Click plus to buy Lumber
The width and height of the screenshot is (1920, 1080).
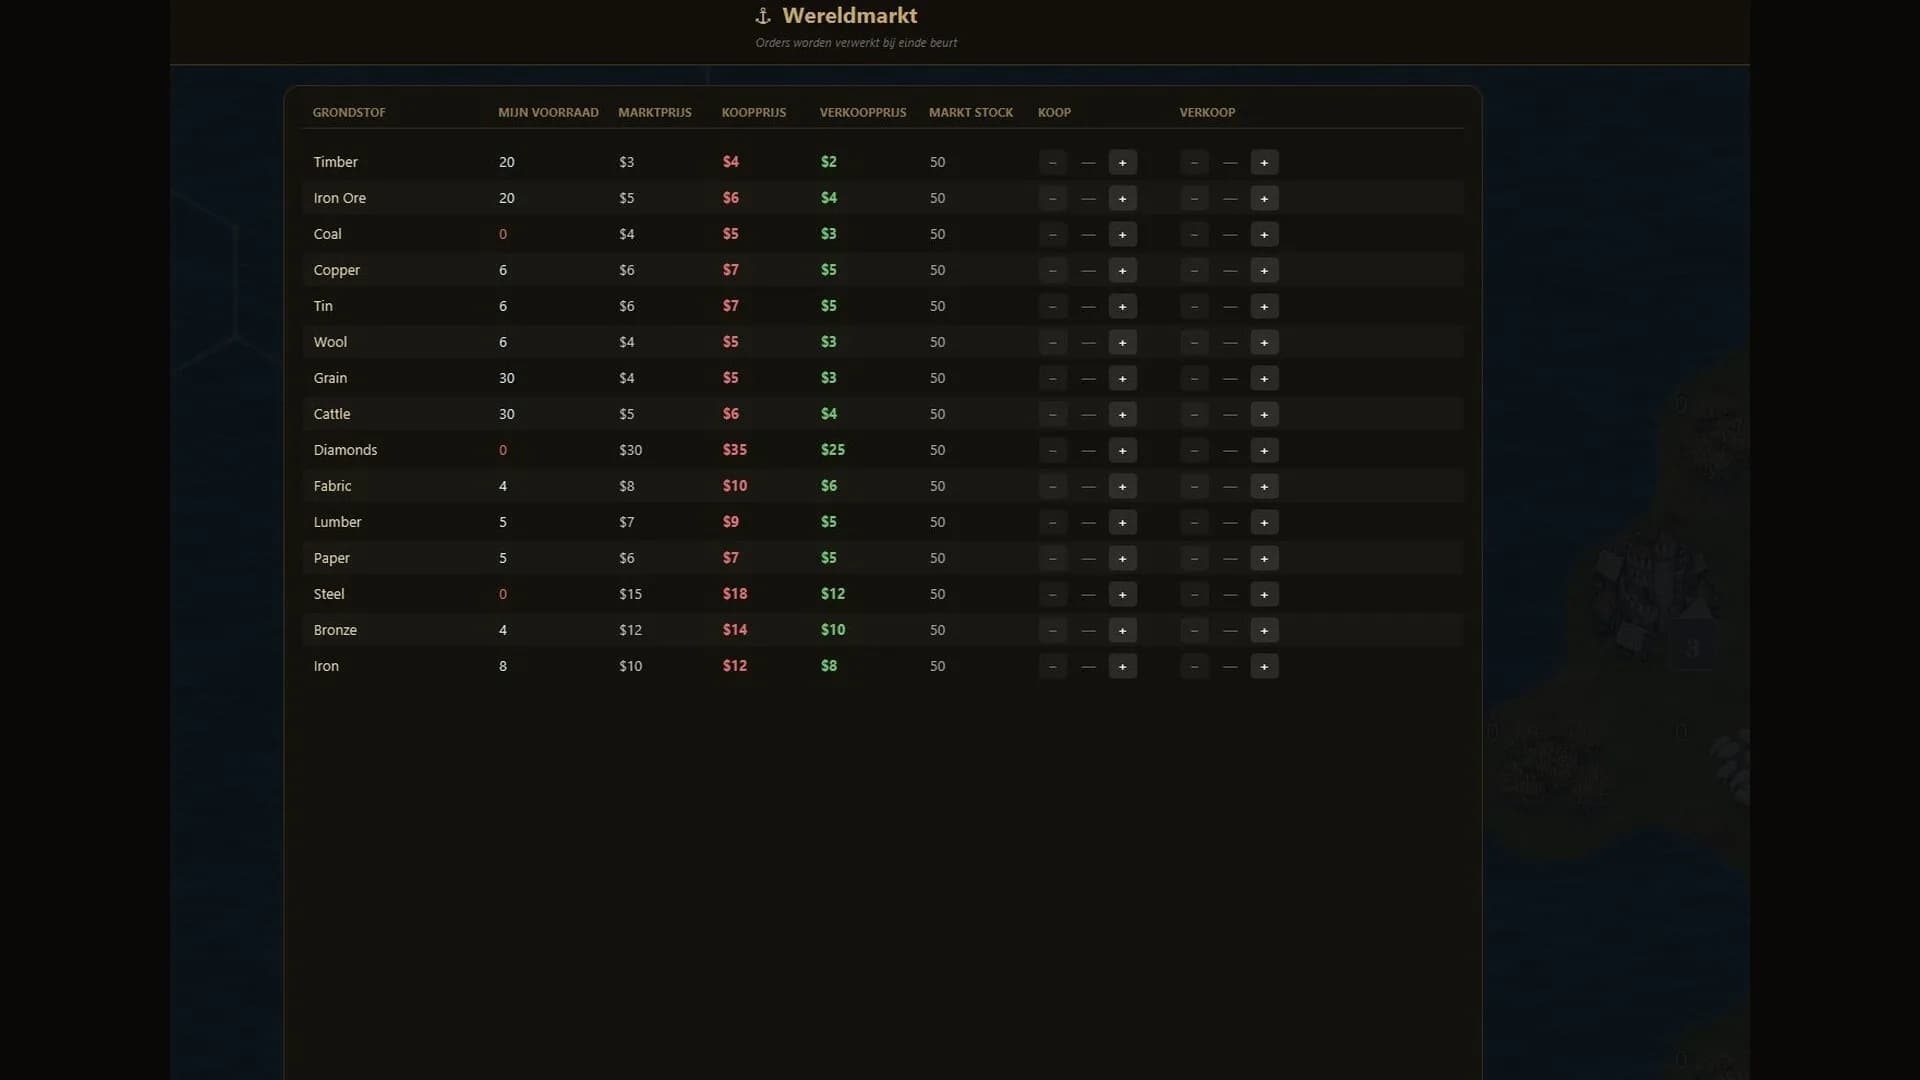(x=1122, y=522)
